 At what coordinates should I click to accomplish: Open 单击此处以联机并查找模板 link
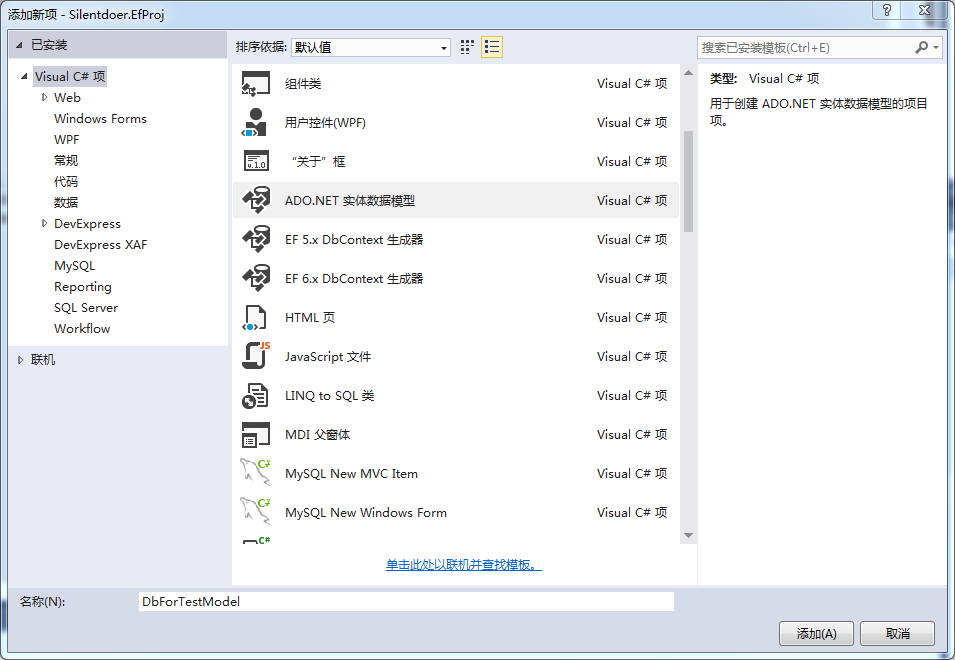463,565
